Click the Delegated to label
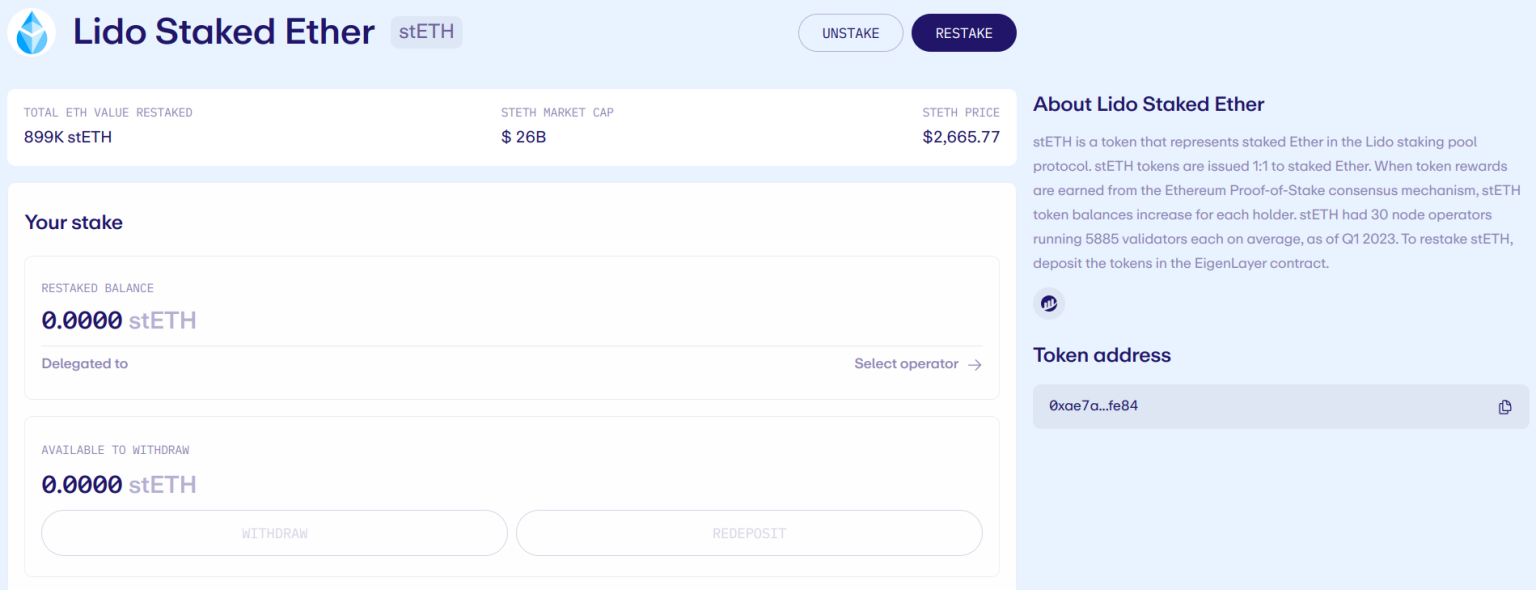The width and height of the screenshot is (1536, 590). click(85, 364)
